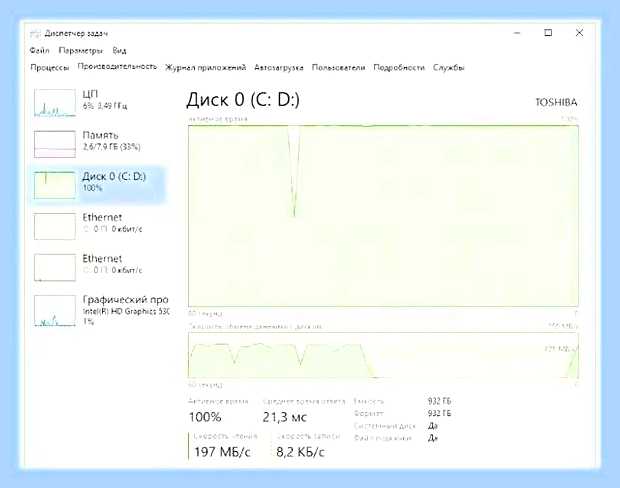Viewport: 620px width, 488px height.
Task: Select the Графический процессор graph thumbnail
Action: coord(55,310)
